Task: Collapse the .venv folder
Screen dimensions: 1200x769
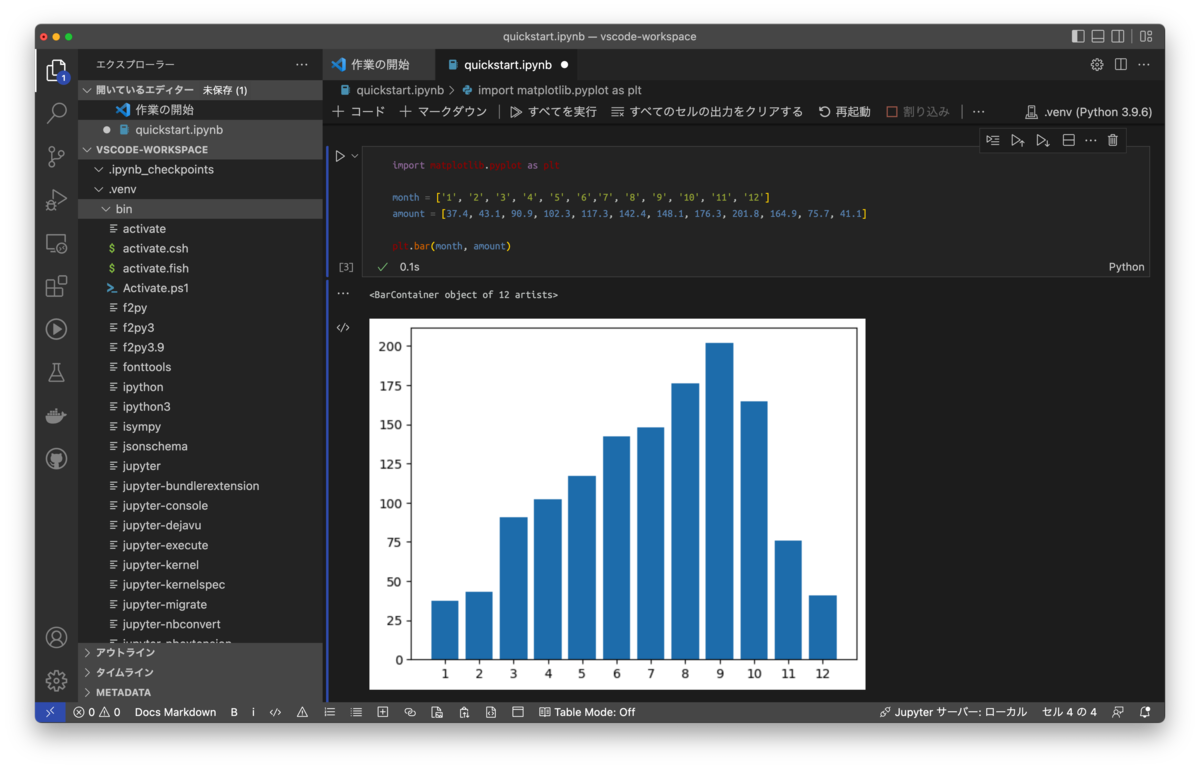Action: click(x=200, y=189)
